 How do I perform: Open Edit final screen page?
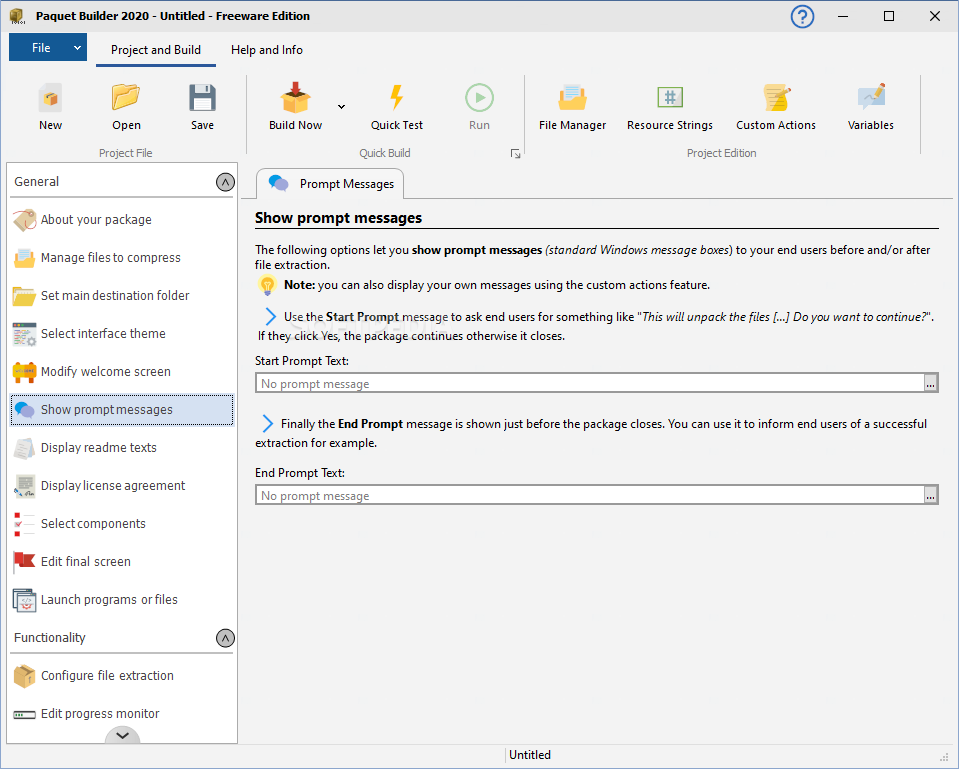(122, 561)
